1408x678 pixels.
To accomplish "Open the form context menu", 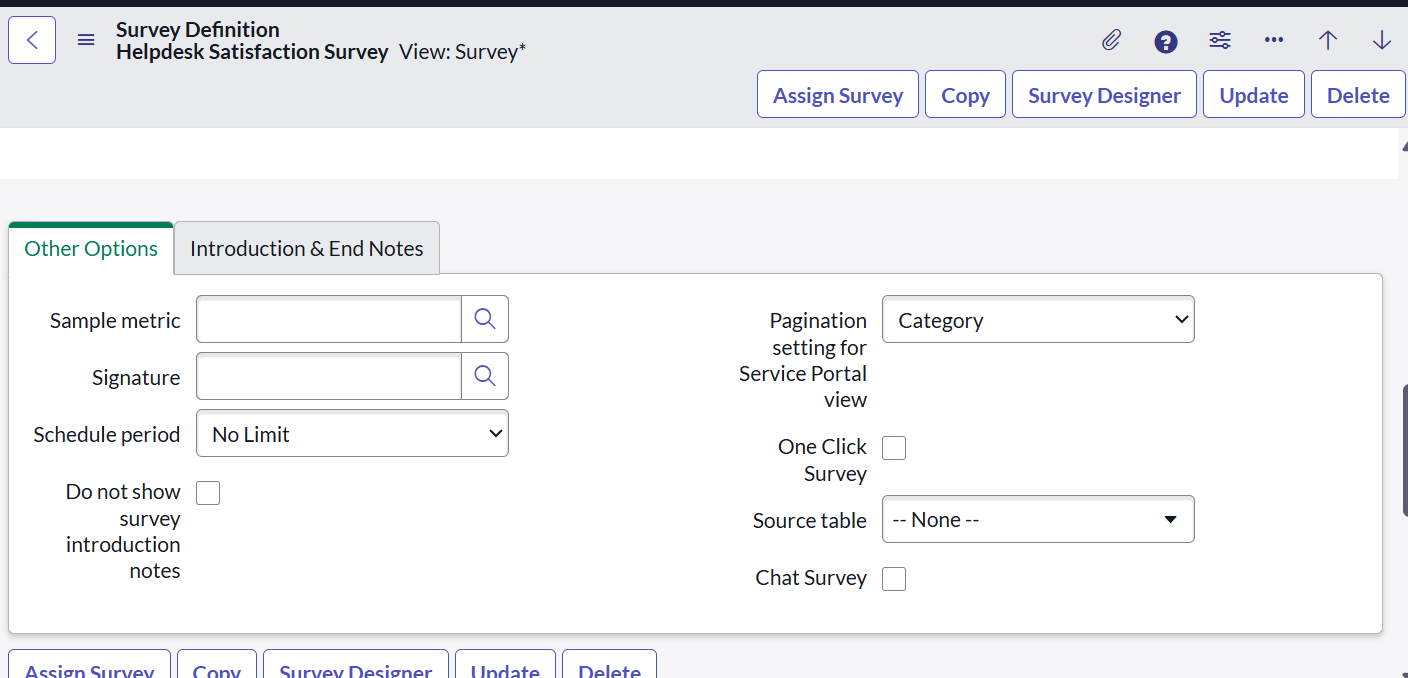I will point(85,40).
